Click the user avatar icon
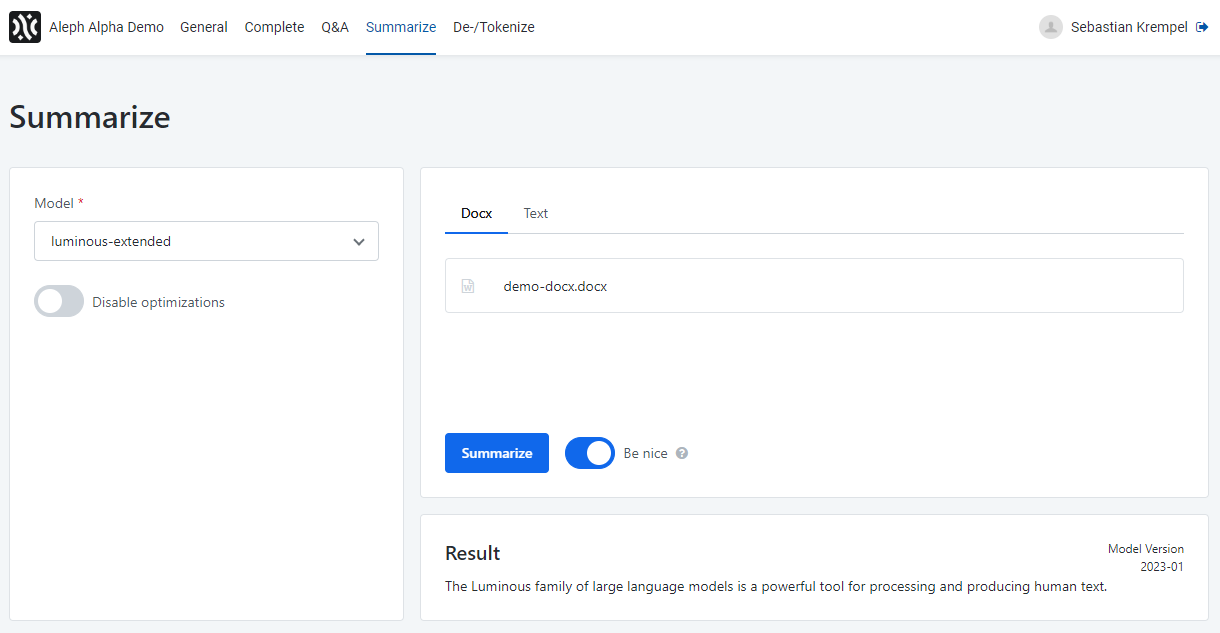The width and height of the screenshot is (1220, 633). pyautogui.click(x=1050, y=27)
